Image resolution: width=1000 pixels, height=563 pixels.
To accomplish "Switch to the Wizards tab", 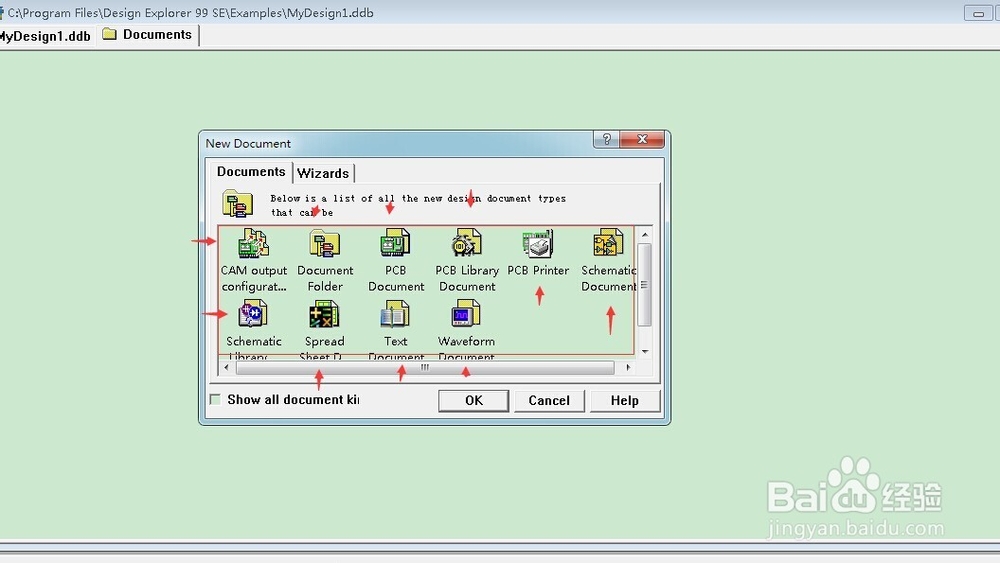I will [x=323, y=173].
